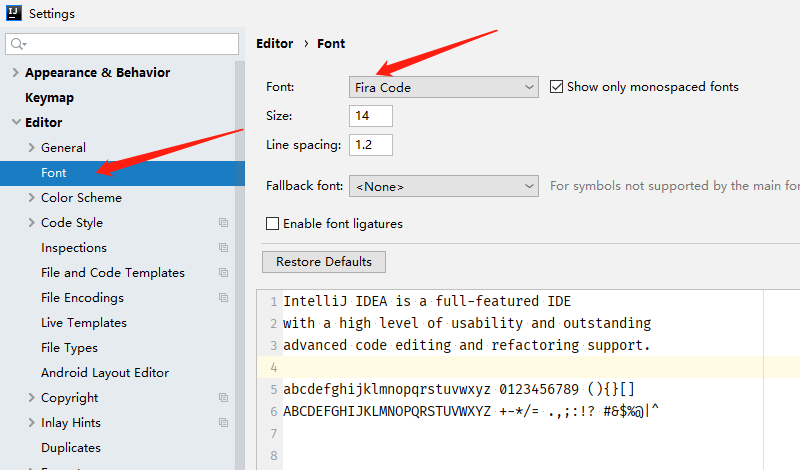The width and height of the screenshot is (800, 470).
Task: Uncheck Show only monospaced fonts
Action: click(556, 87)
